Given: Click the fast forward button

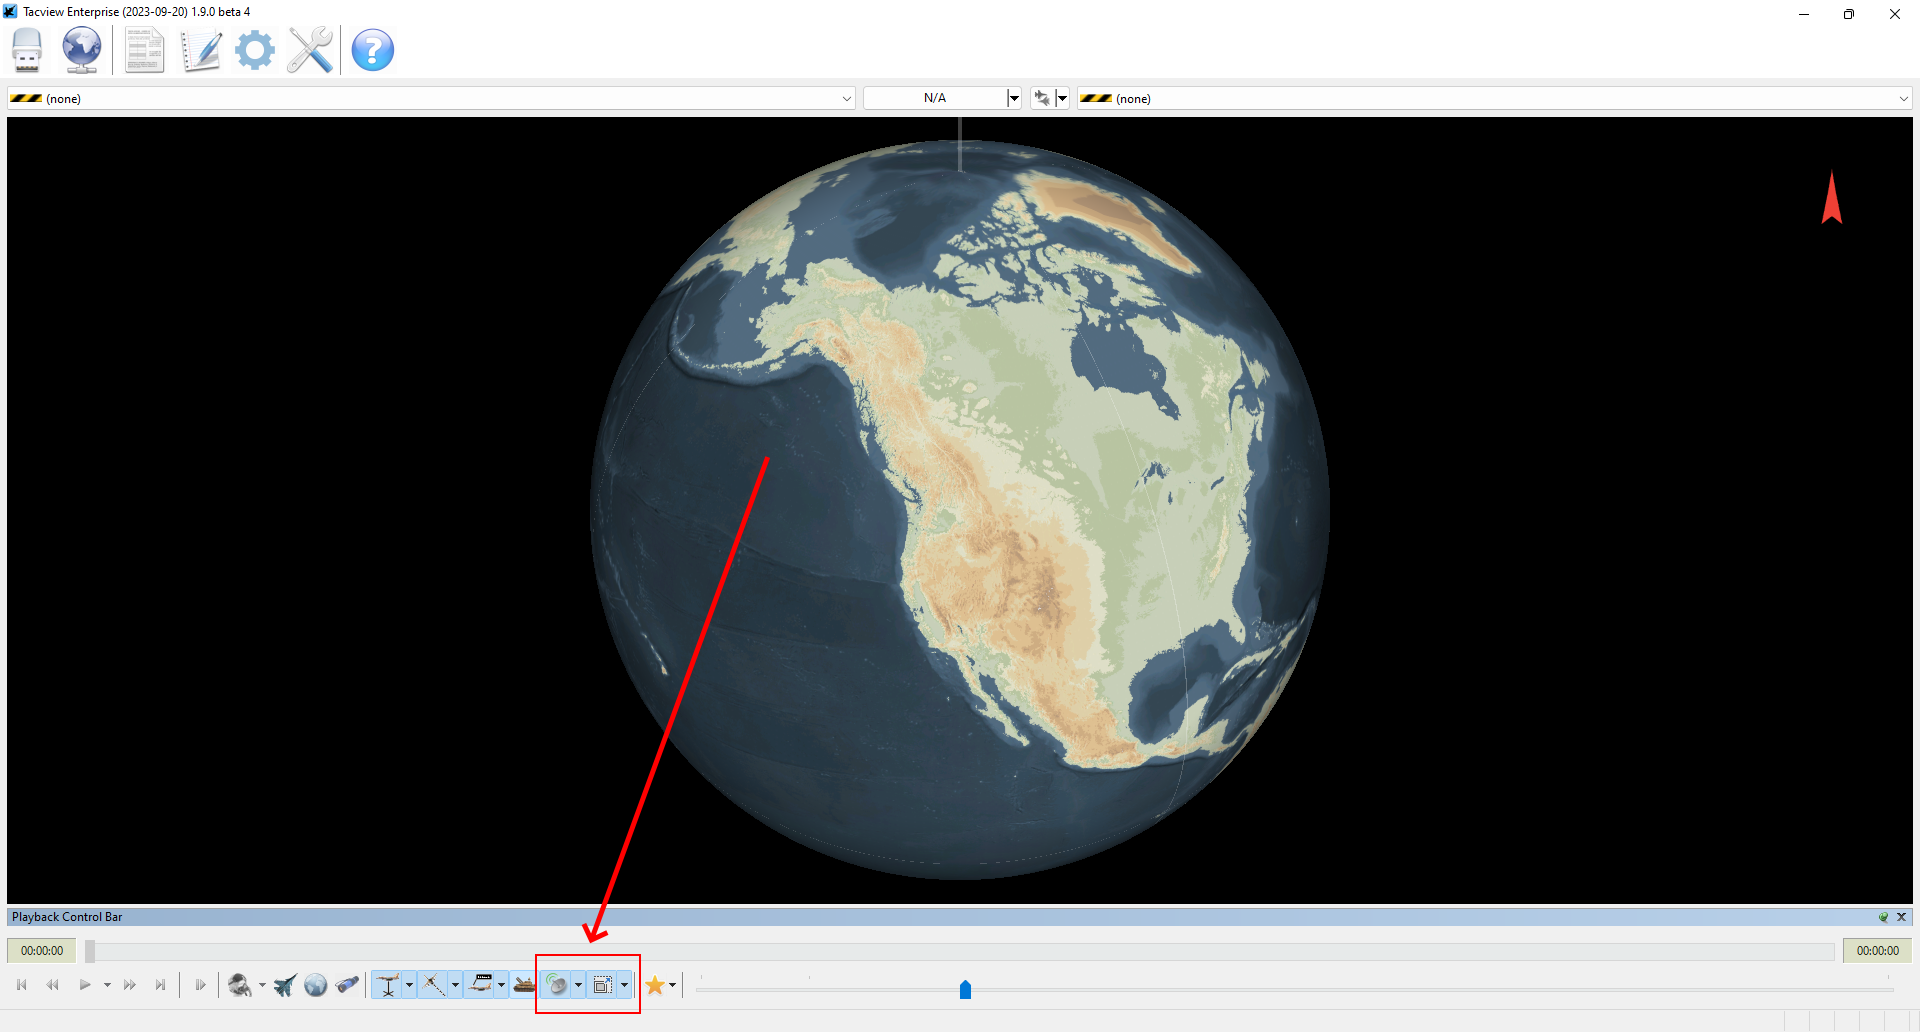Looking at the screenshot, I should tap(130, 985).
